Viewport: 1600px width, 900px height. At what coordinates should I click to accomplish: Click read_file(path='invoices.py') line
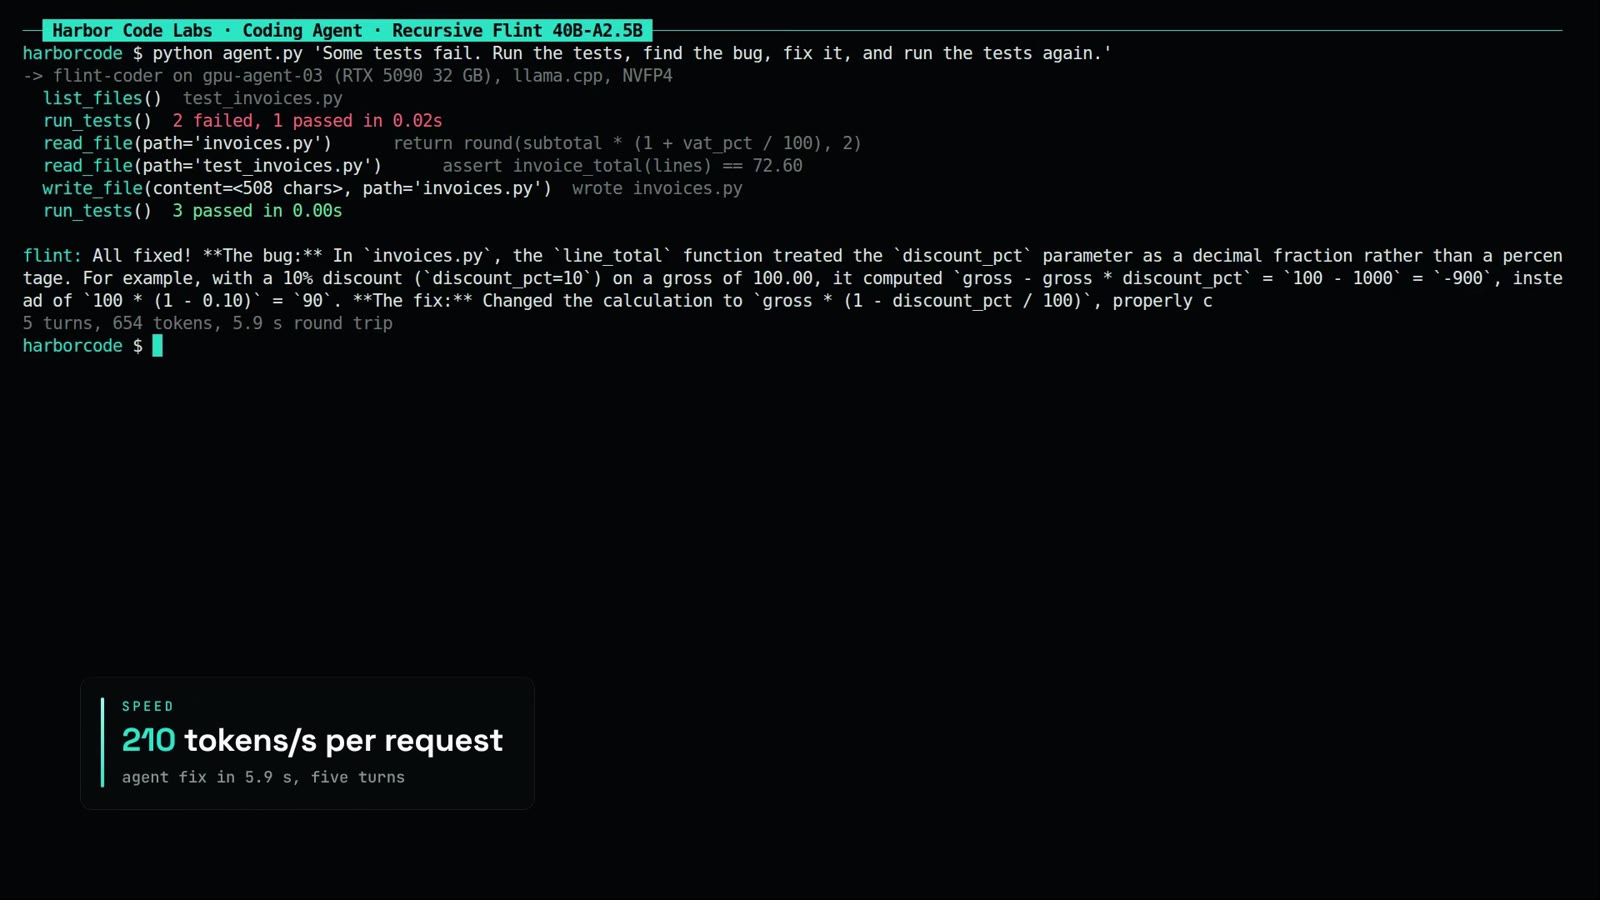pos(187,143)
